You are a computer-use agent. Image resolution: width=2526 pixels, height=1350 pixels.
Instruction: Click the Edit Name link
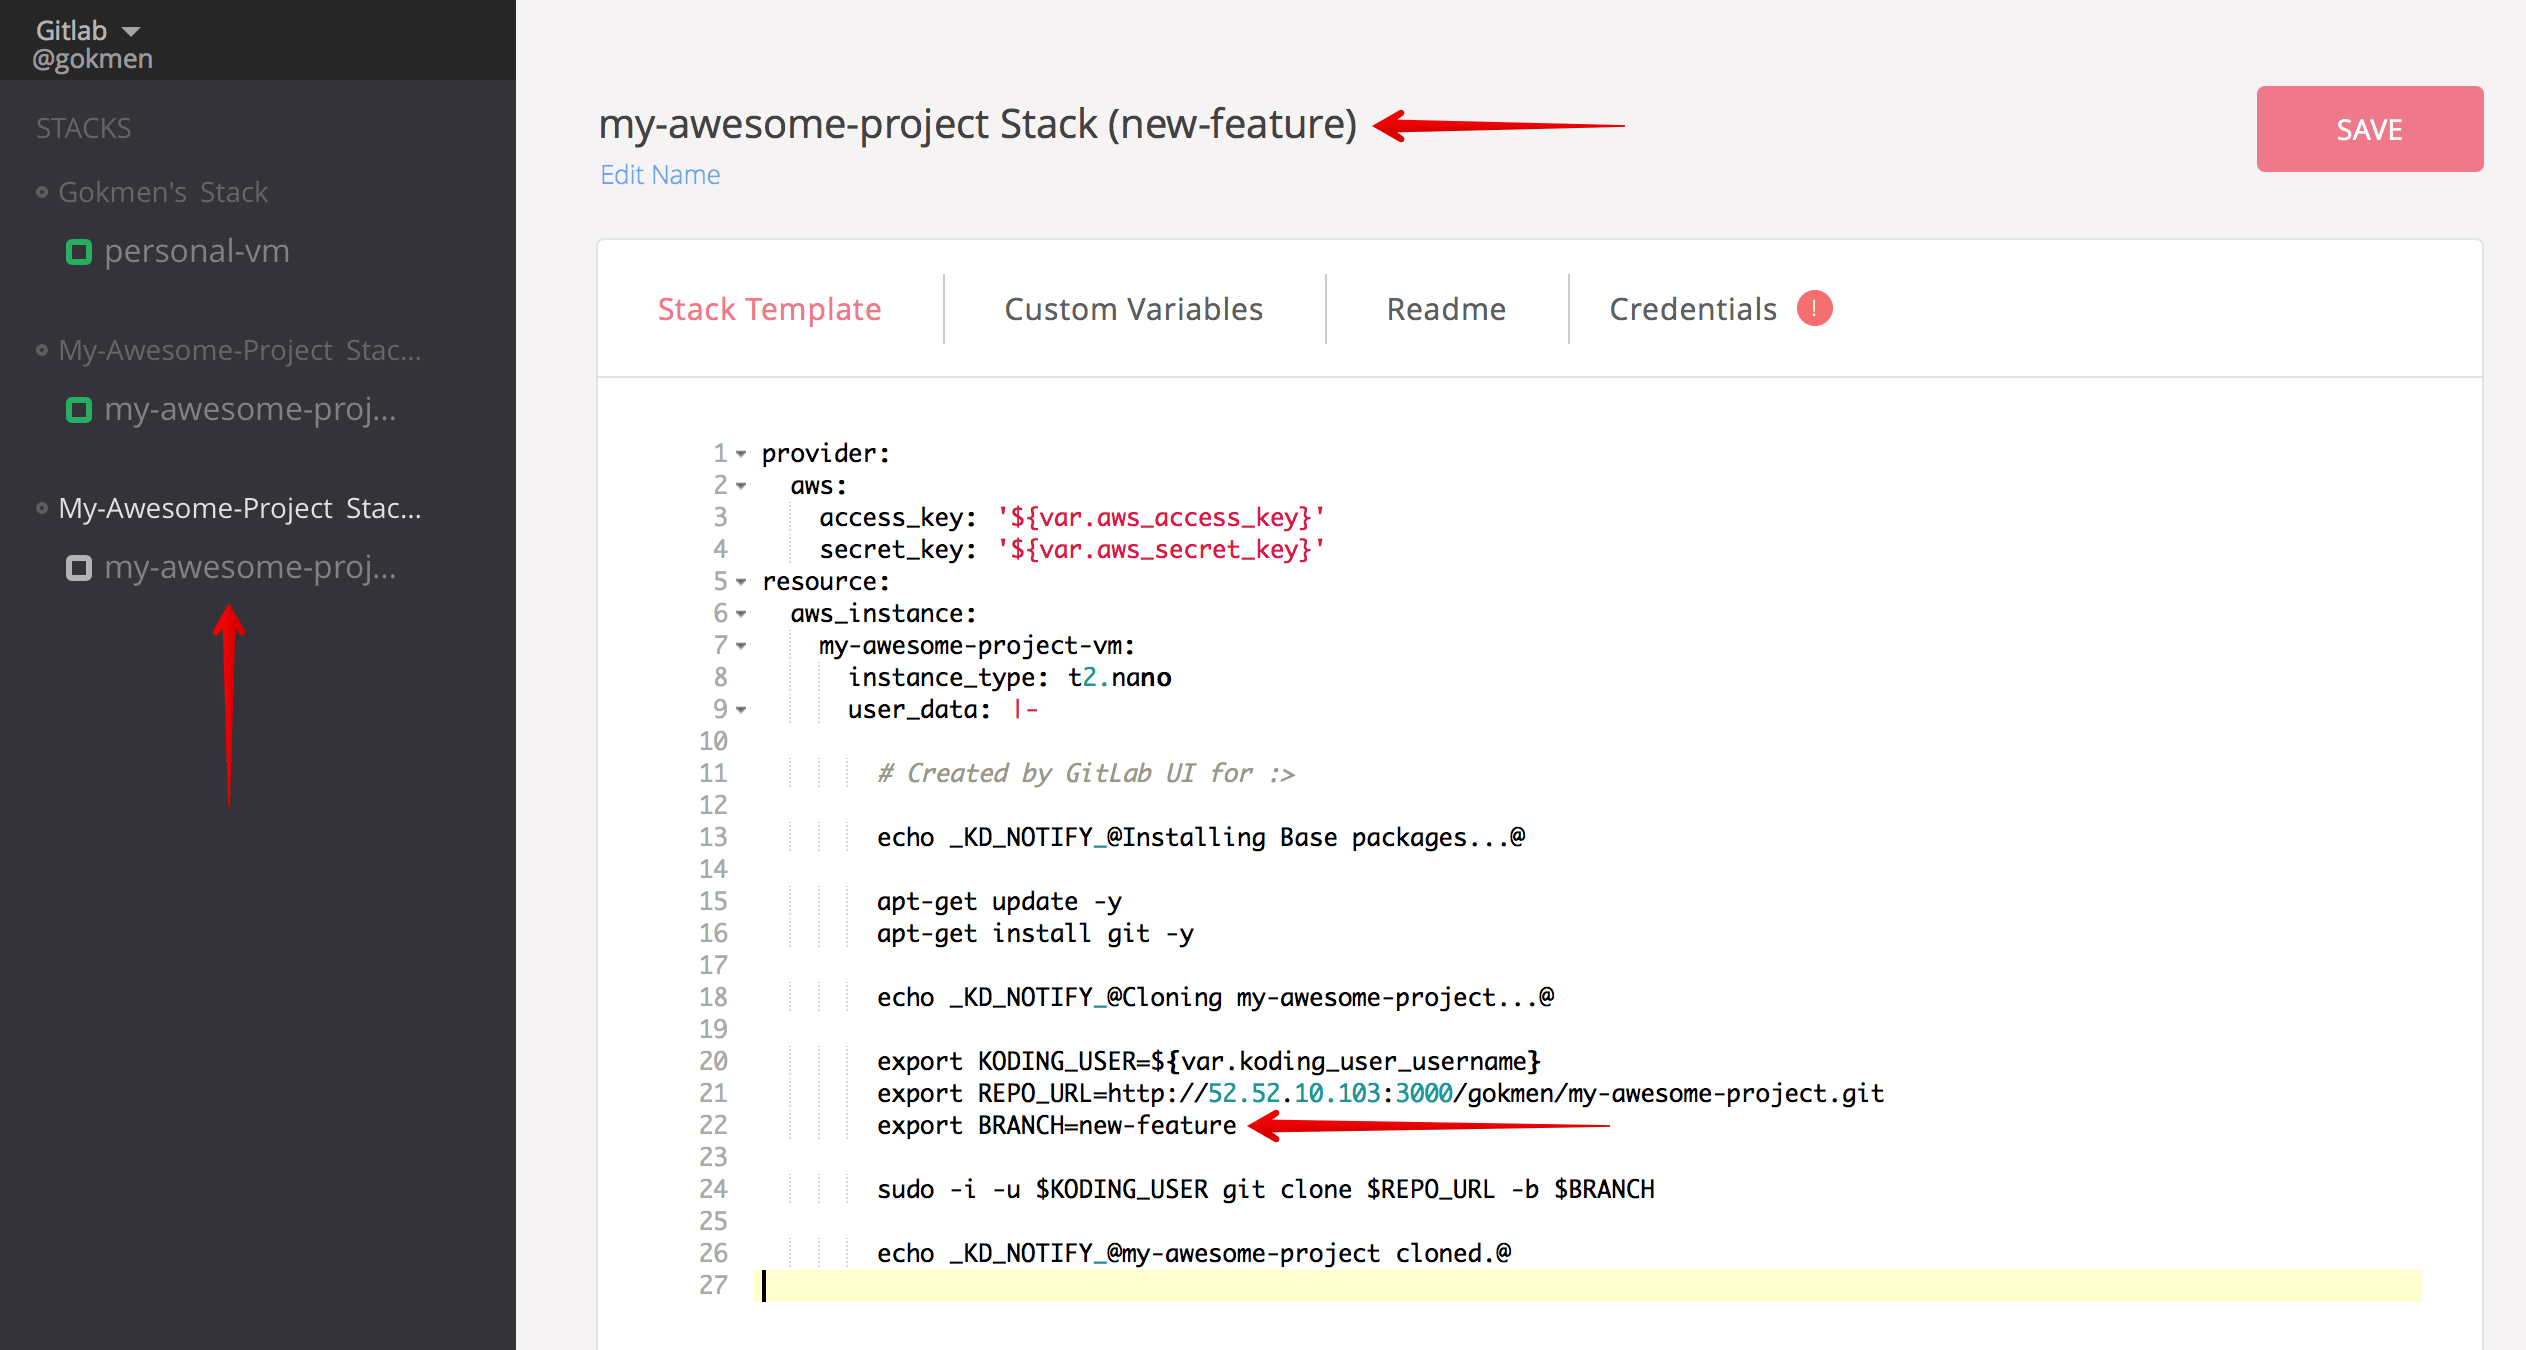point(660,175)
